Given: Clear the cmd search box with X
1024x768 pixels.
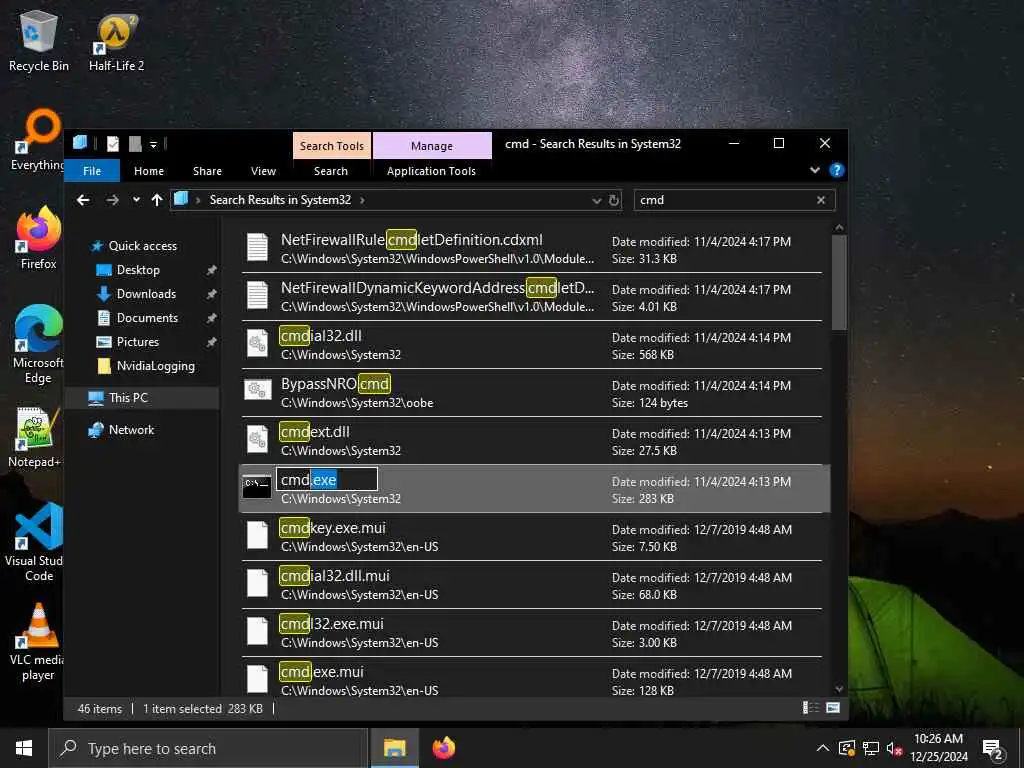Looking at the screenshot, I should pos(821,200).
